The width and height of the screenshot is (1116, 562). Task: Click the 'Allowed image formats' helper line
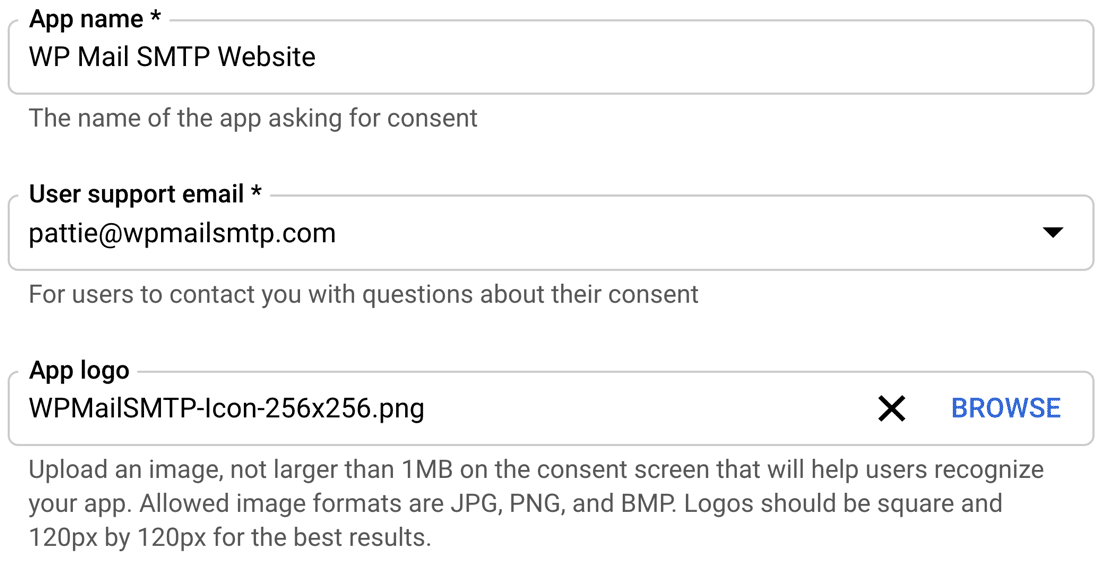[x=515, y=504]
